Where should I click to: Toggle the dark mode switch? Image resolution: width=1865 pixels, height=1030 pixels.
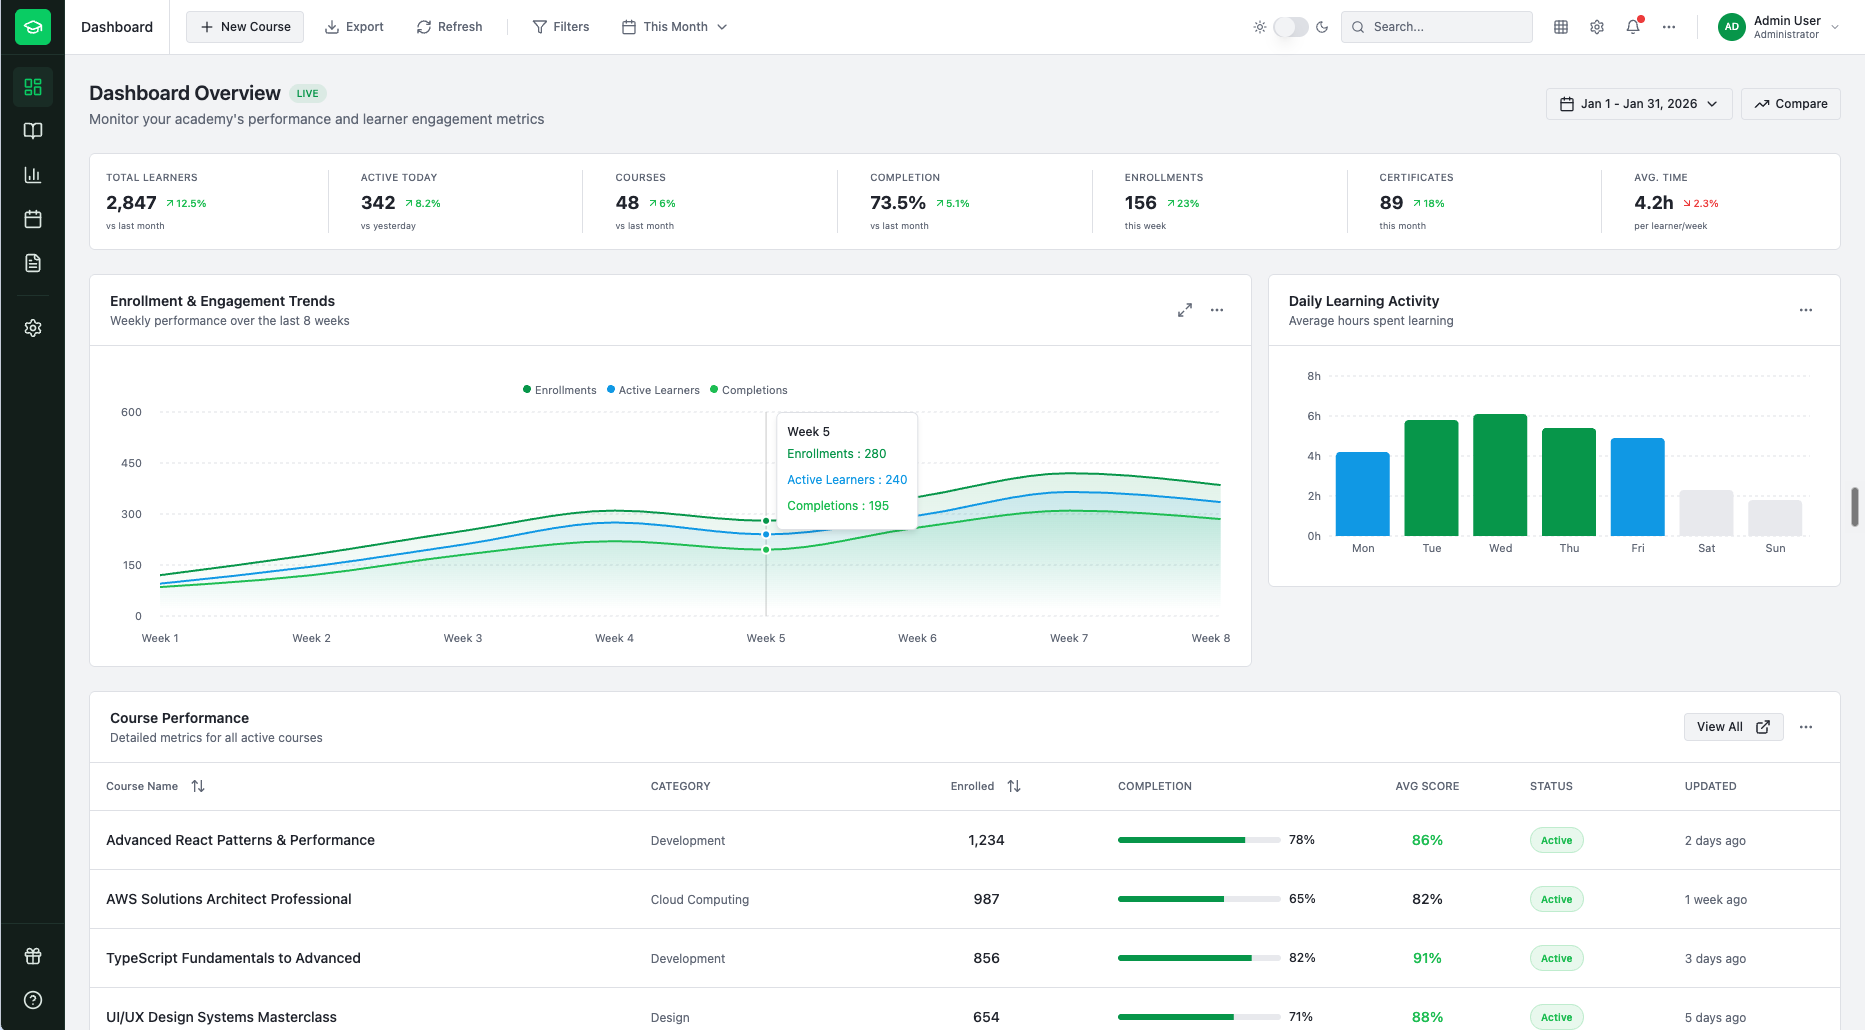pos(1291,27)
